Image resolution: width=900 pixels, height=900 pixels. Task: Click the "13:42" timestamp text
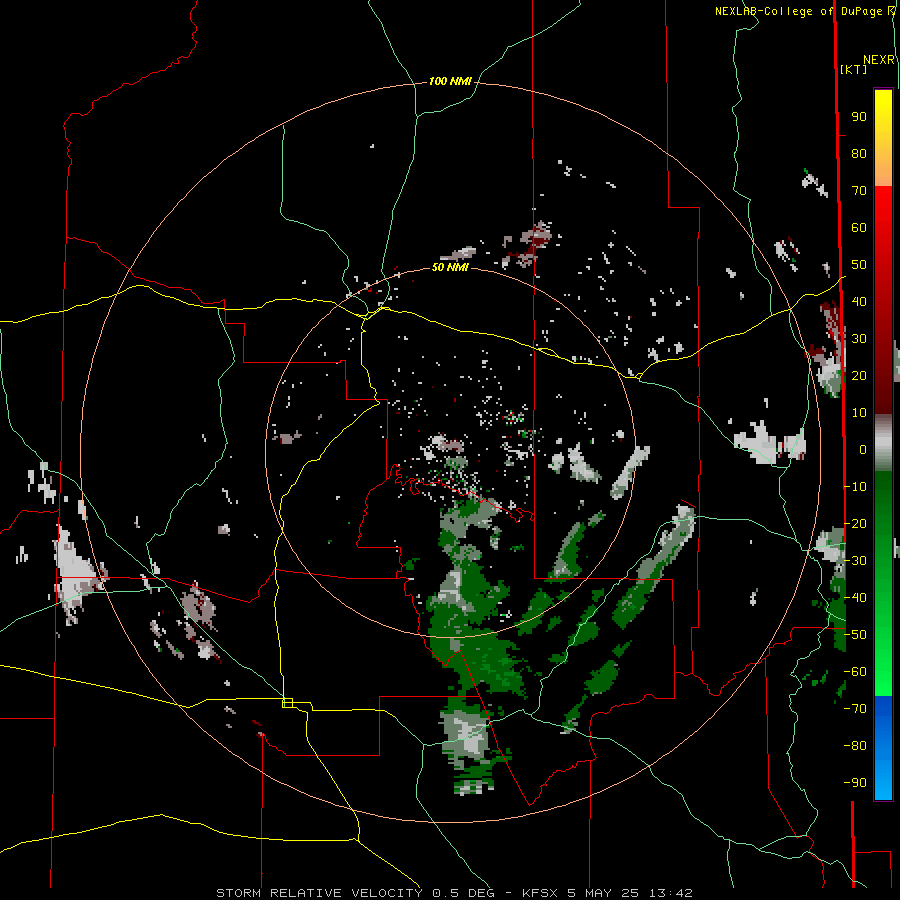tap(671, 893)
